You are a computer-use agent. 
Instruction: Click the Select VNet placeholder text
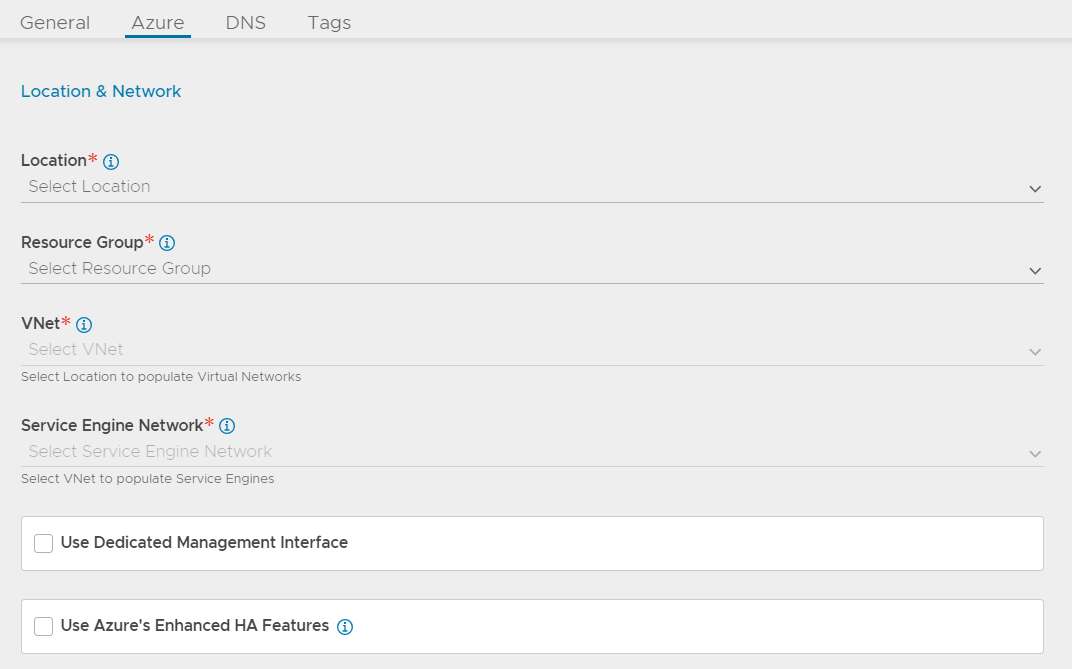tap(76, 350)
